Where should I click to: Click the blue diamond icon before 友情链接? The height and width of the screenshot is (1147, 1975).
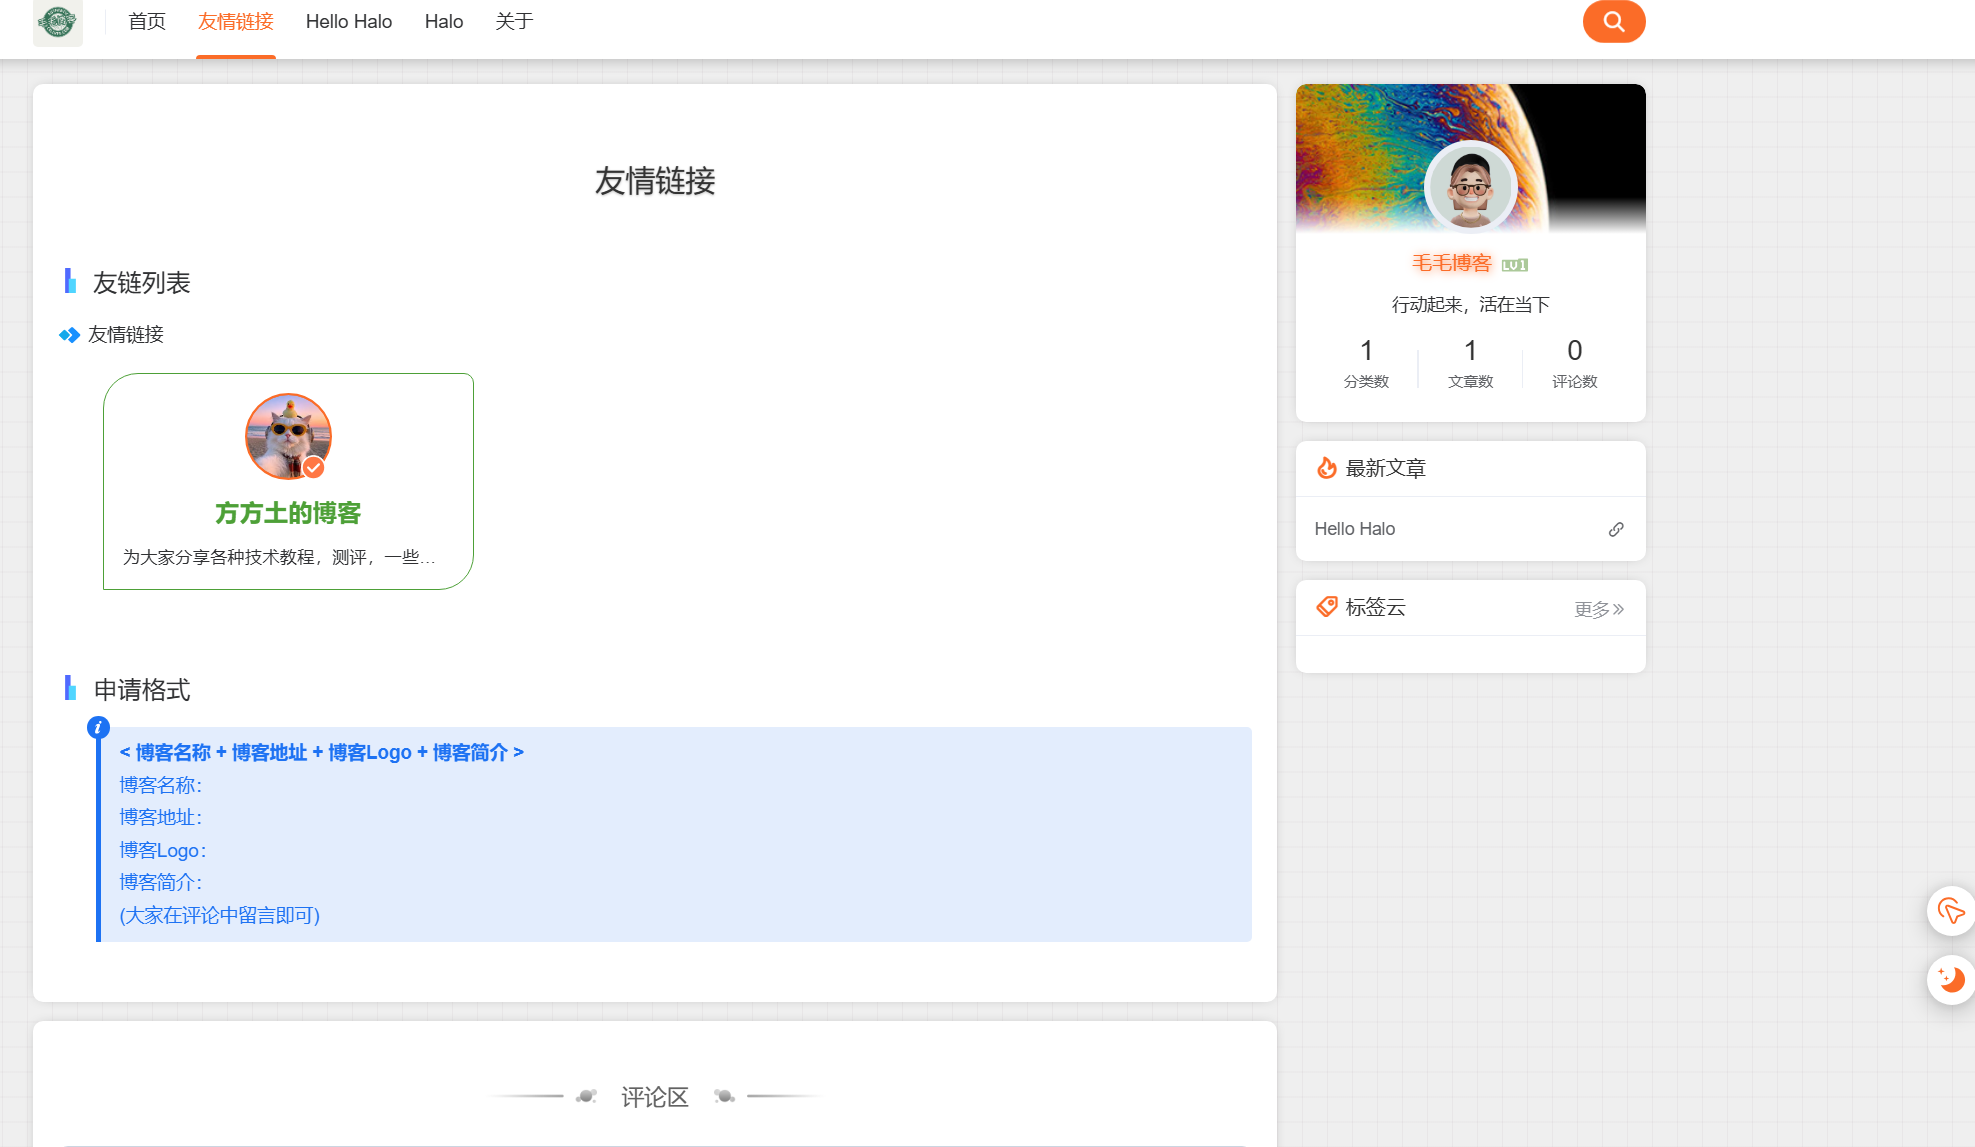coord(69,335)
